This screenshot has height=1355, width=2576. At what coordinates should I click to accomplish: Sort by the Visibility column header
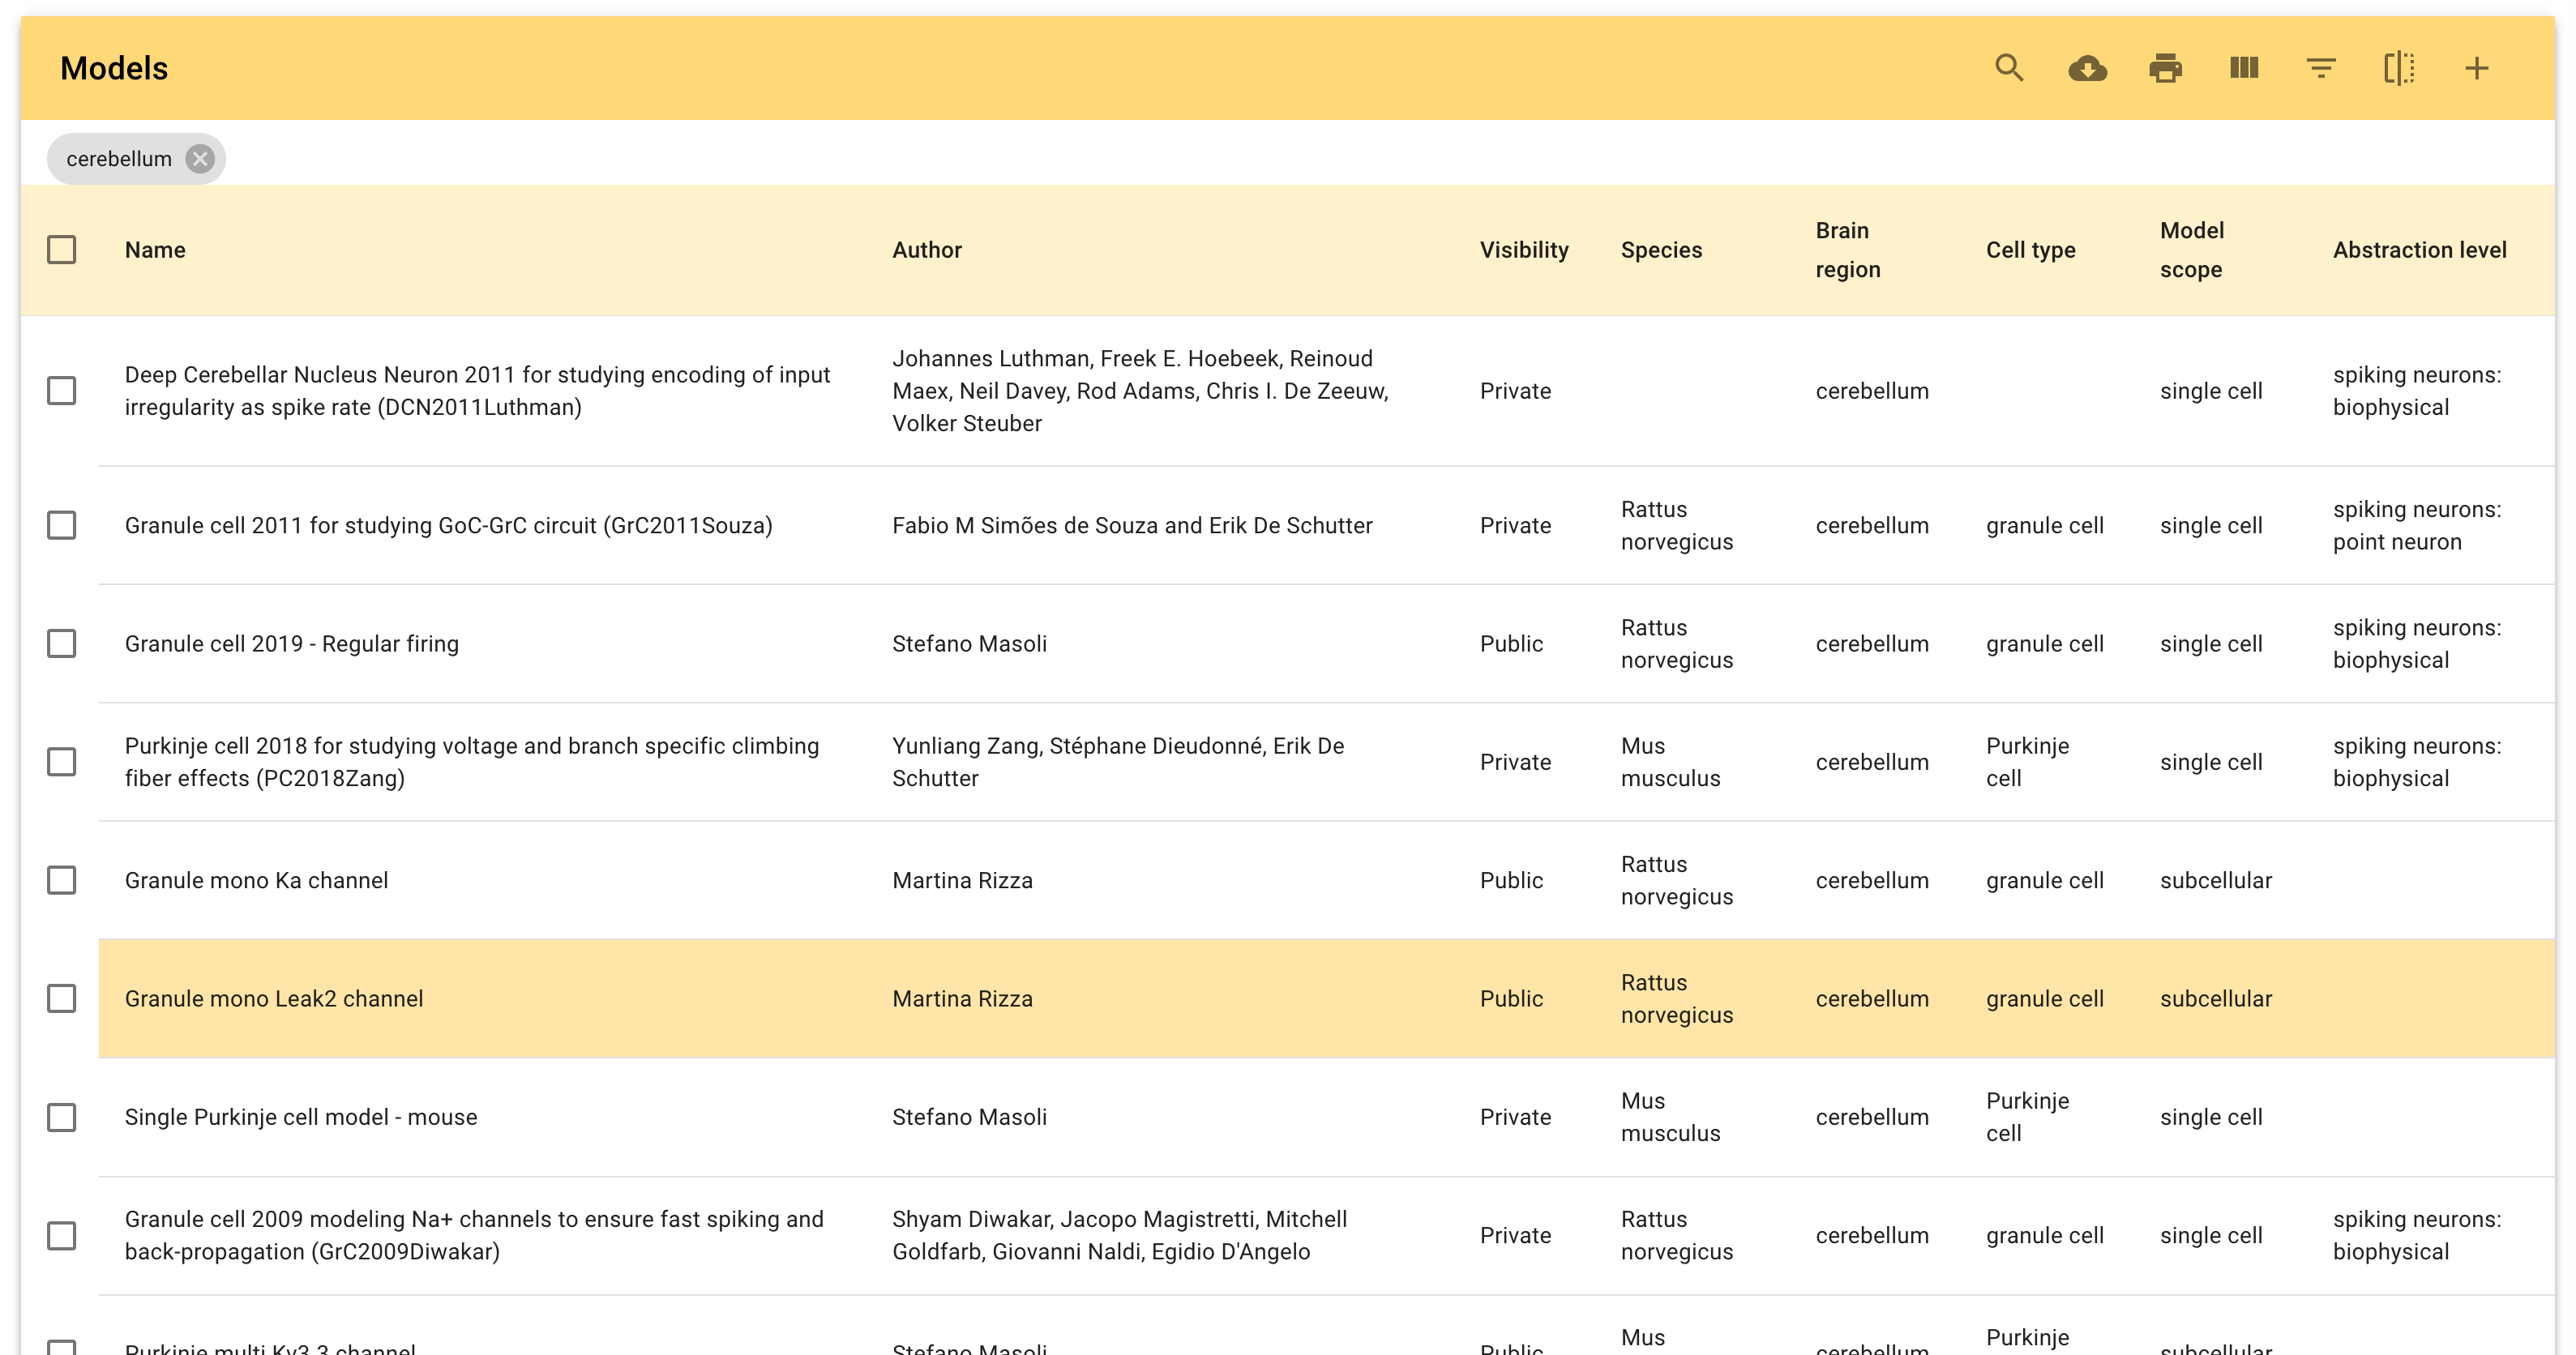(x=1524, y=250)
